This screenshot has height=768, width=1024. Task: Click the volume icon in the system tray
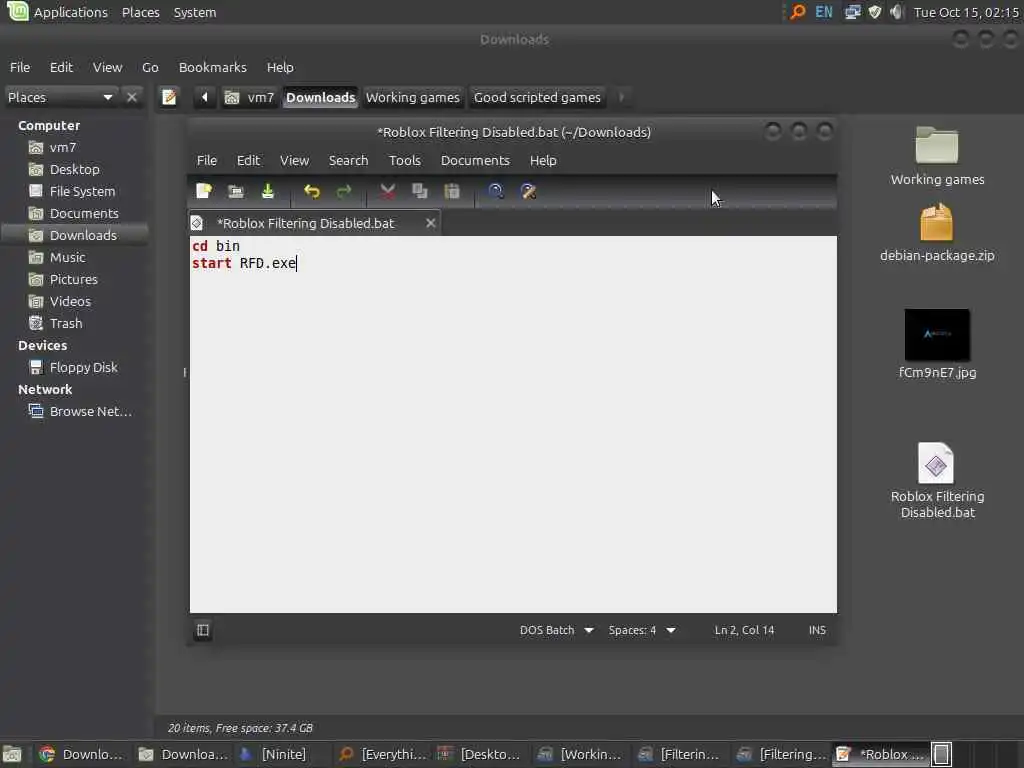click(x=897, y=12)
